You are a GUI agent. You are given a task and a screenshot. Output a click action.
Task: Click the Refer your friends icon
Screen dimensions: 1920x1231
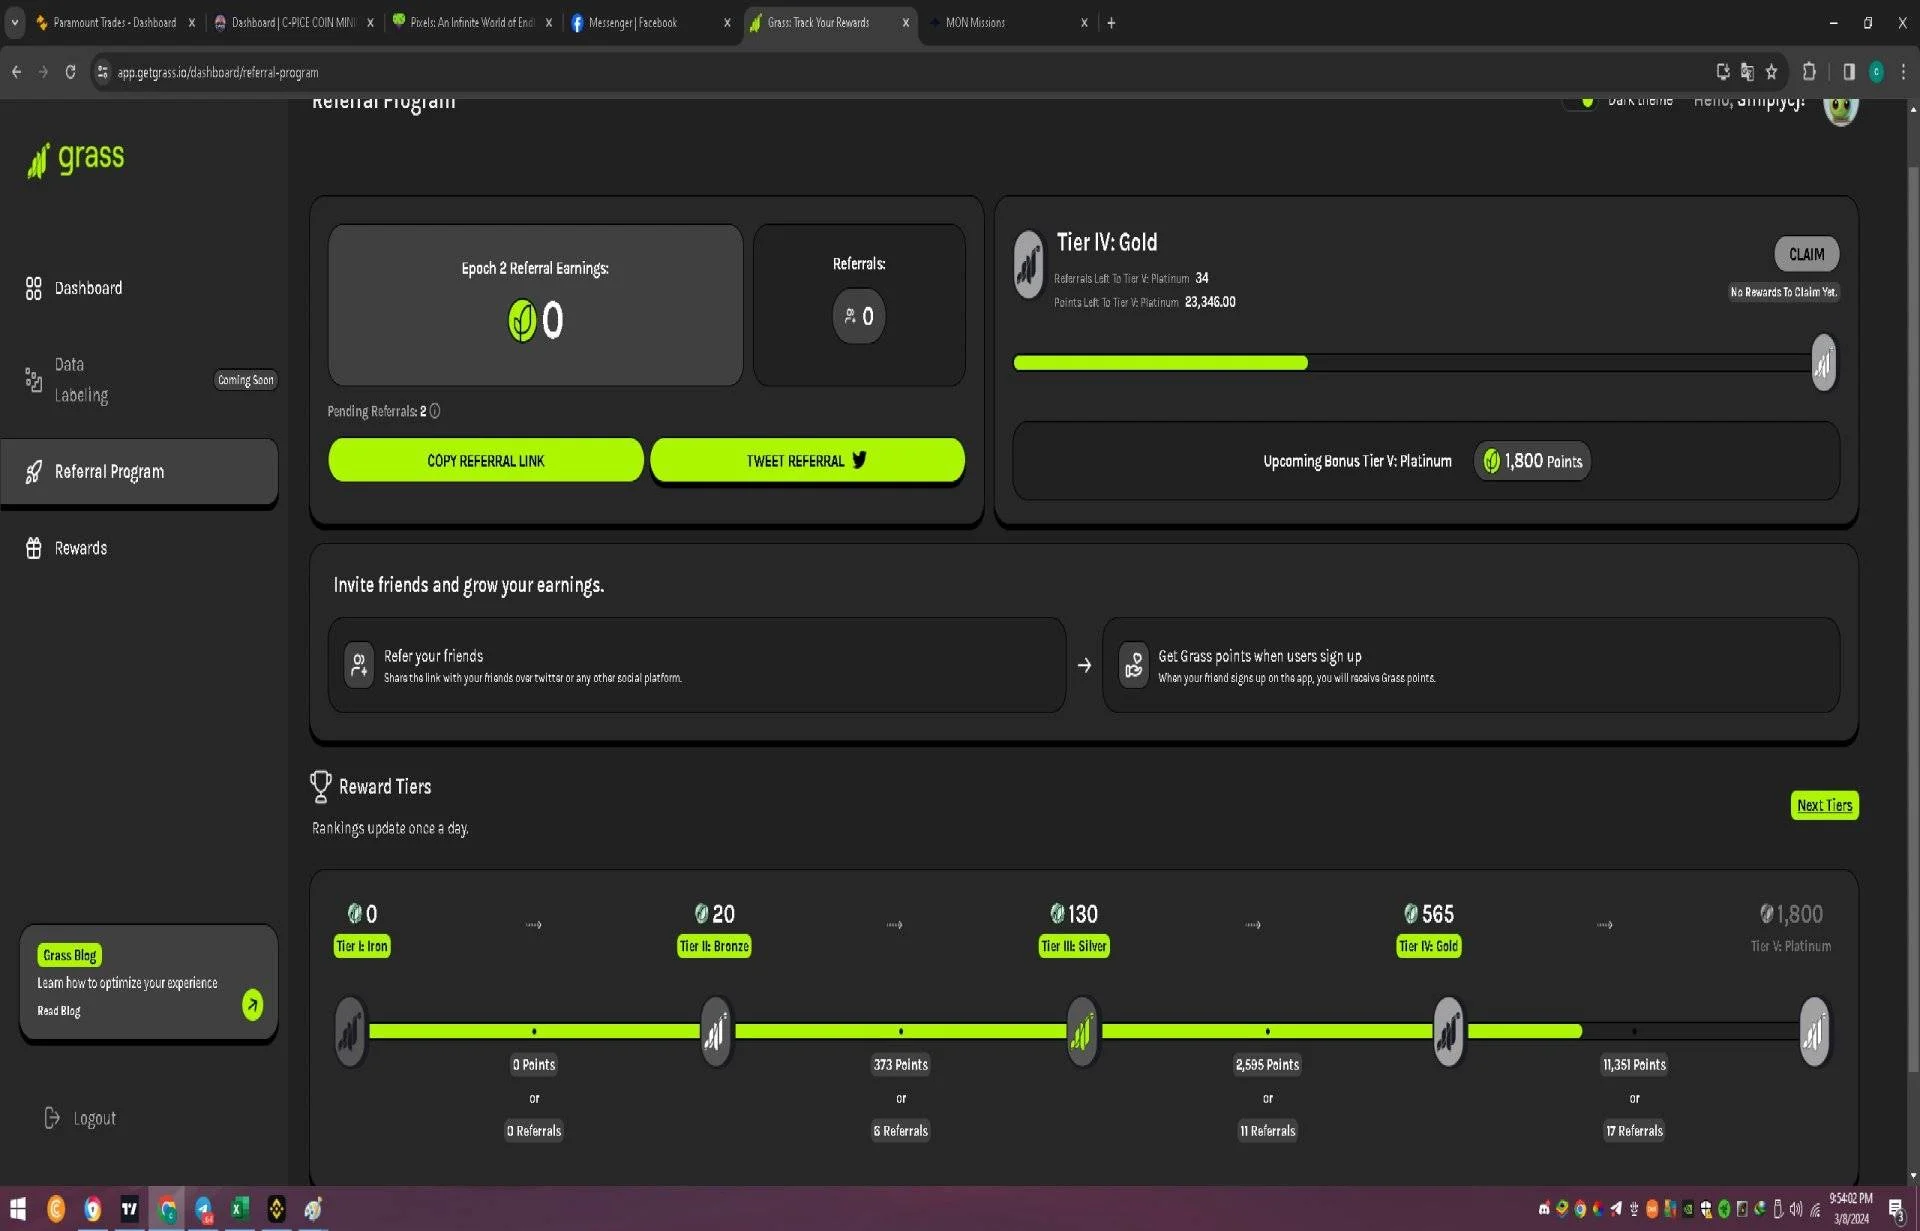pyautogui.click(x=359, y=665)
